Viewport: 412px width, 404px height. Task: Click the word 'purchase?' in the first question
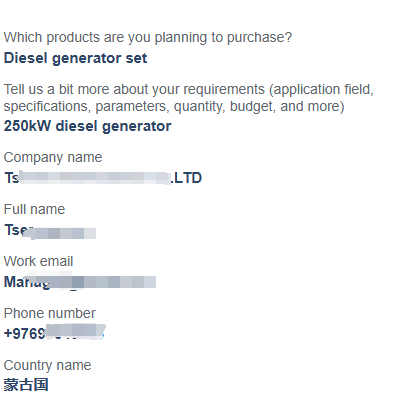tap(259, 38)
